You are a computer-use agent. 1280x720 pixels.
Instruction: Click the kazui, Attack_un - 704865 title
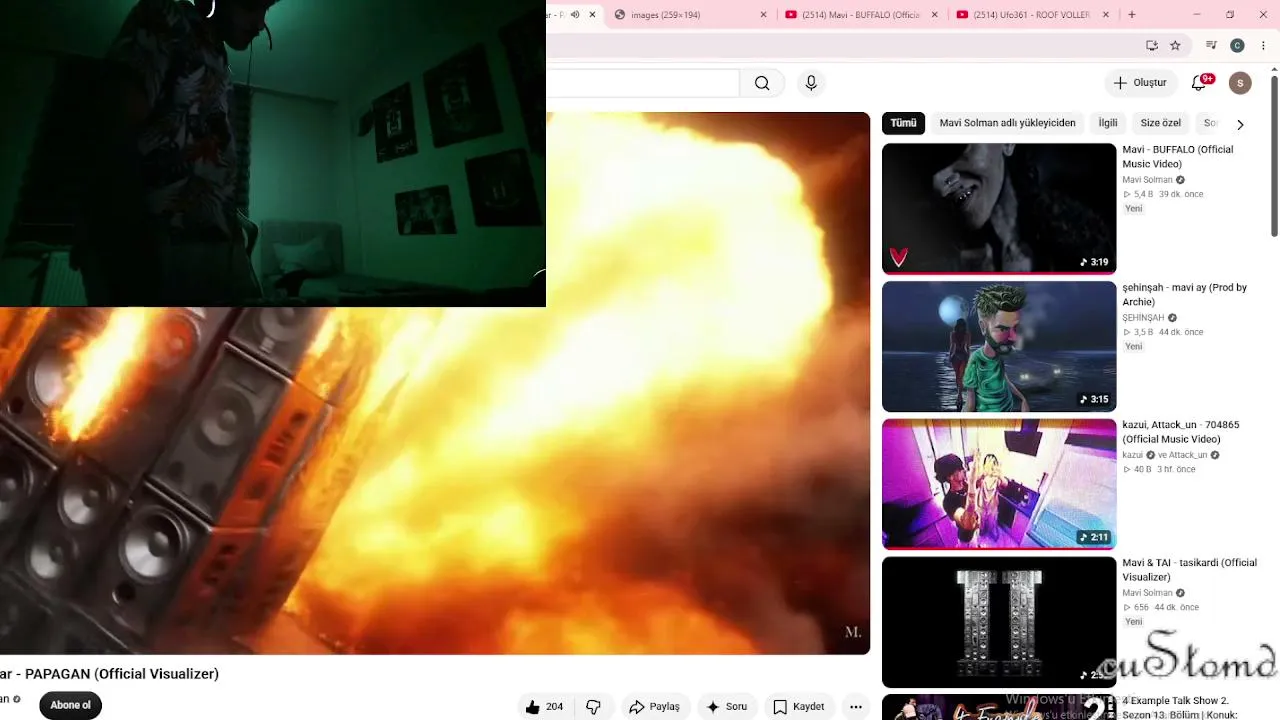[x=1180, y=432]
